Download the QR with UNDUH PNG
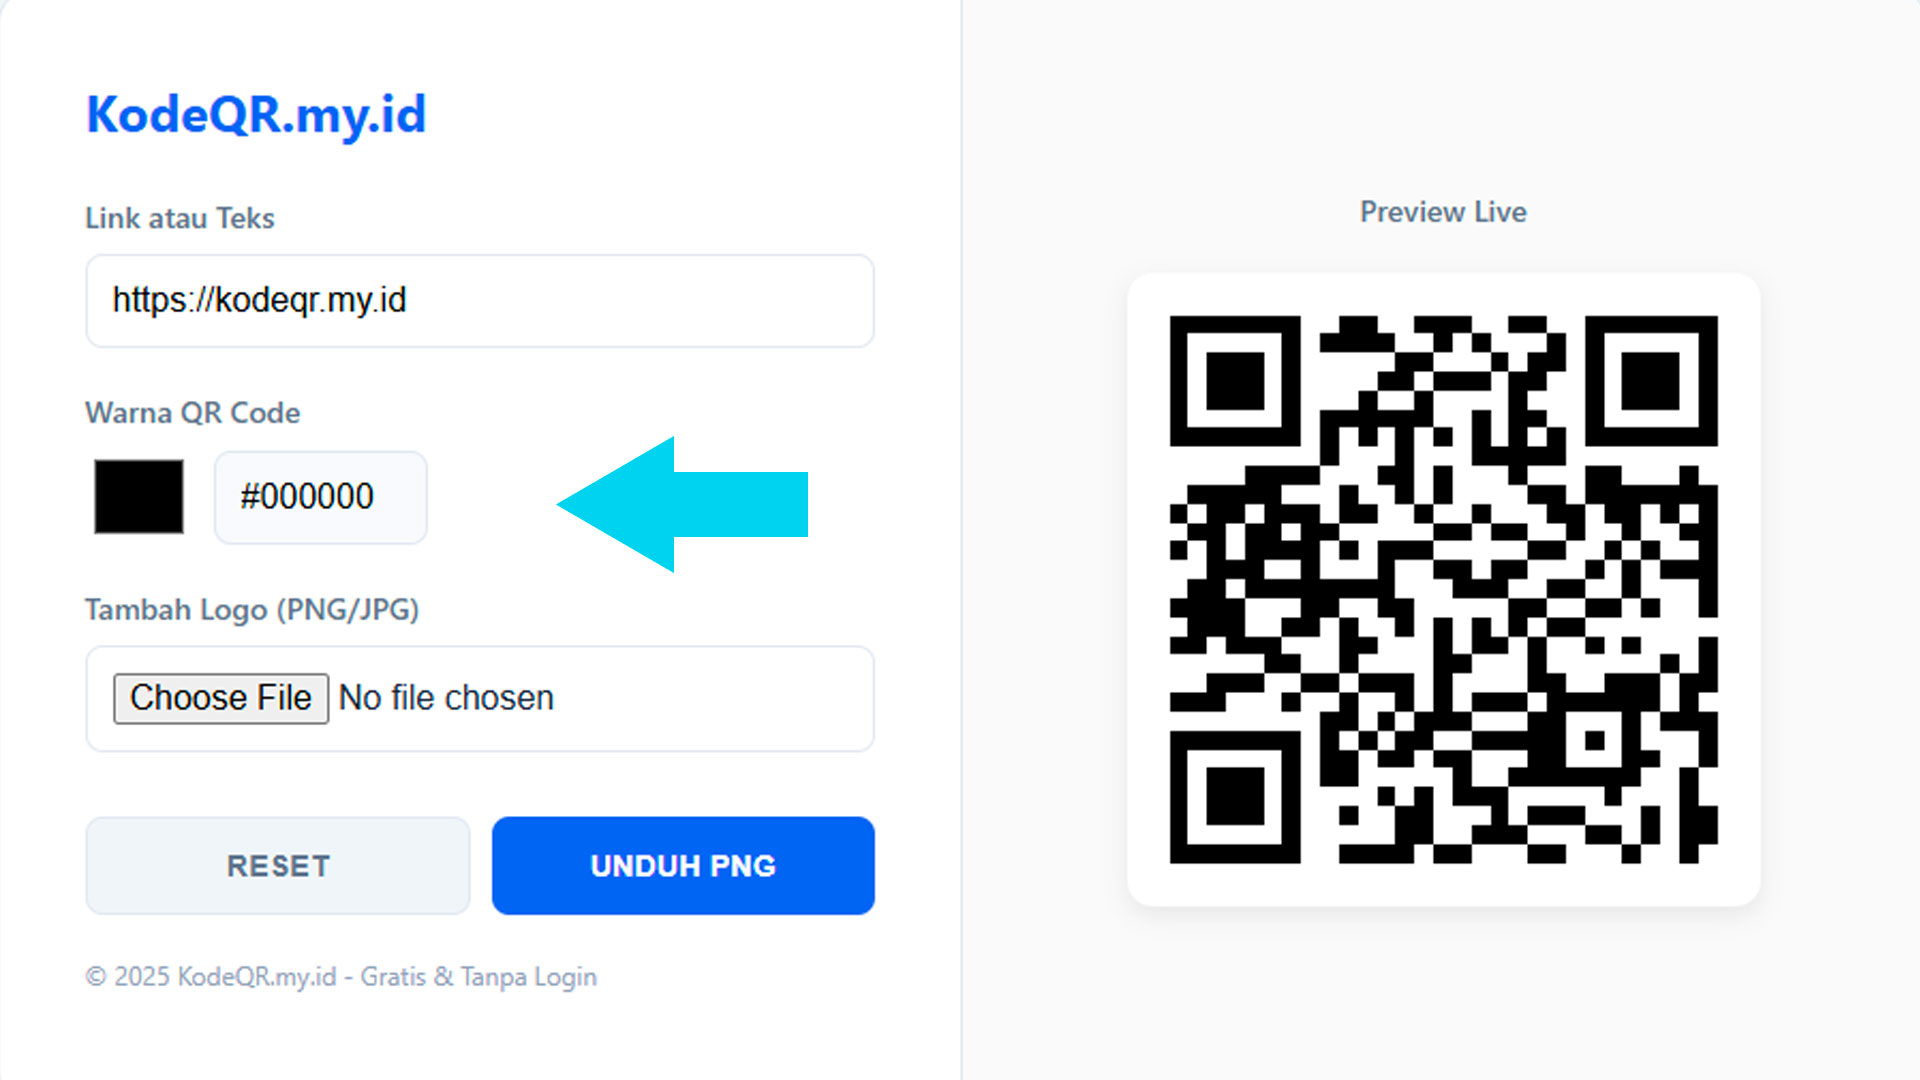The height and width of the screenshot is (1080, 1920). coord(683,866)
